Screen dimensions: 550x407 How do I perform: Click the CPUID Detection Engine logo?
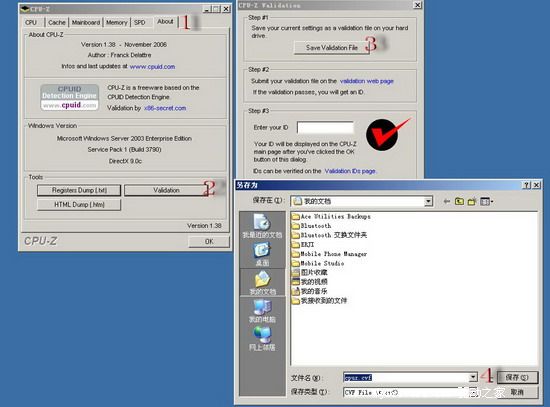[69, 97]
